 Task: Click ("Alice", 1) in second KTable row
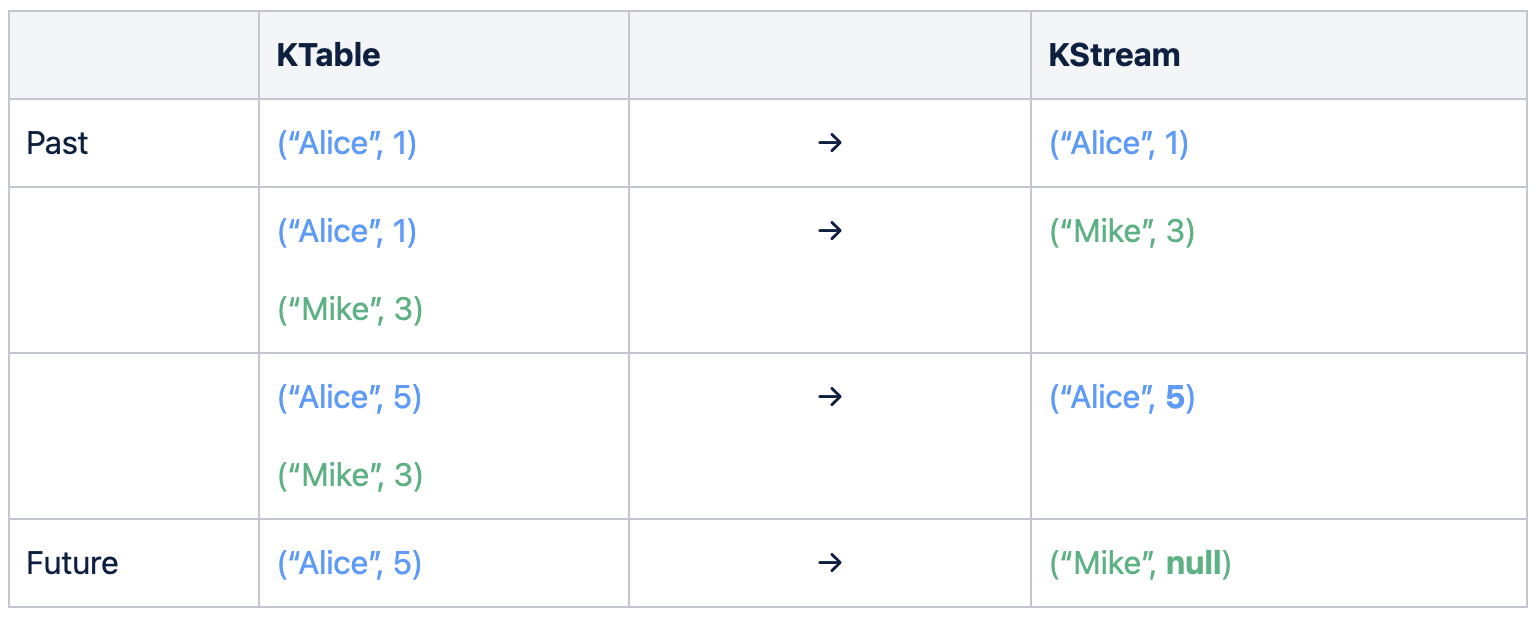click(347, 232)
